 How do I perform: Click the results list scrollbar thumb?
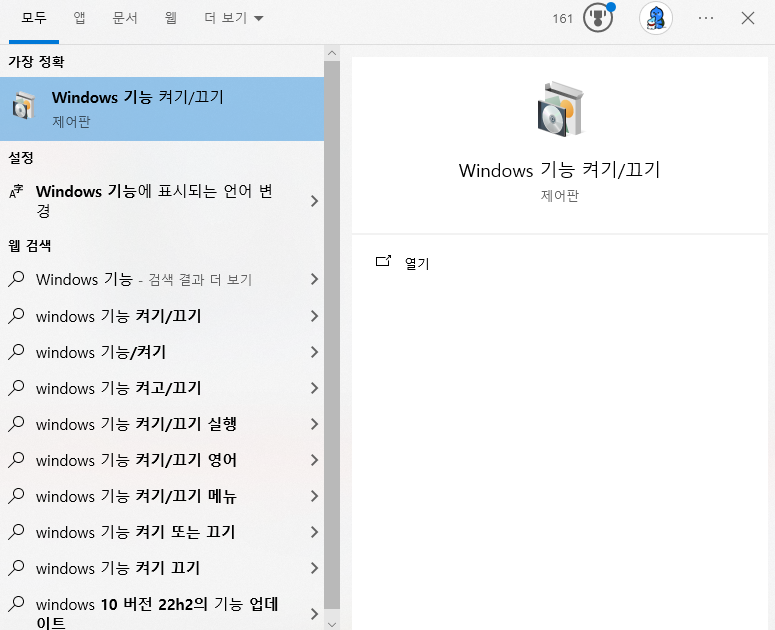332,335
